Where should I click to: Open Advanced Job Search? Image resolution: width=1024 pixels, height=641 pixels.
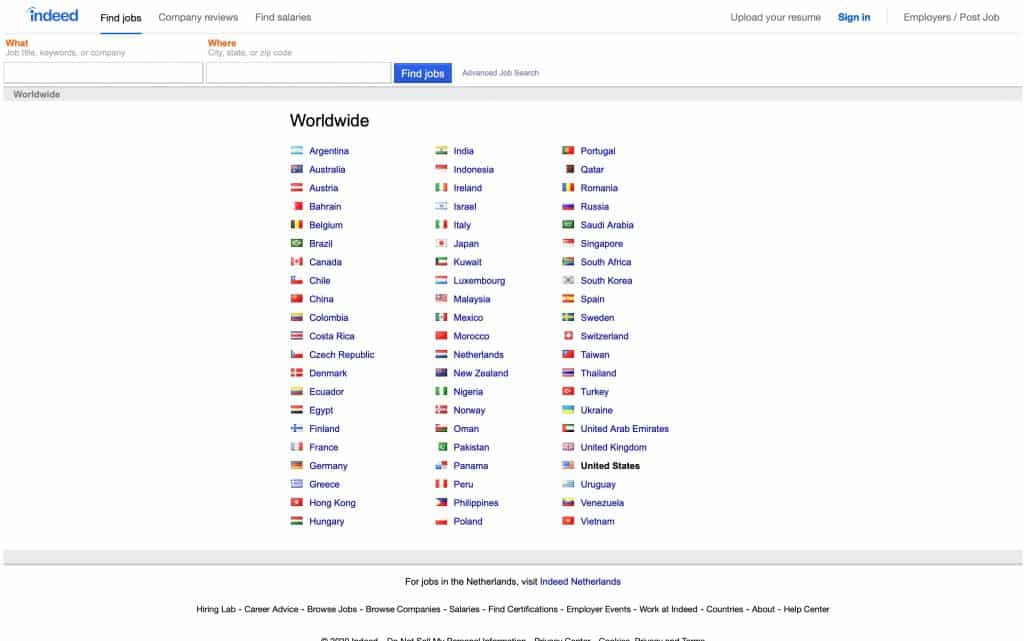[503, 72]
